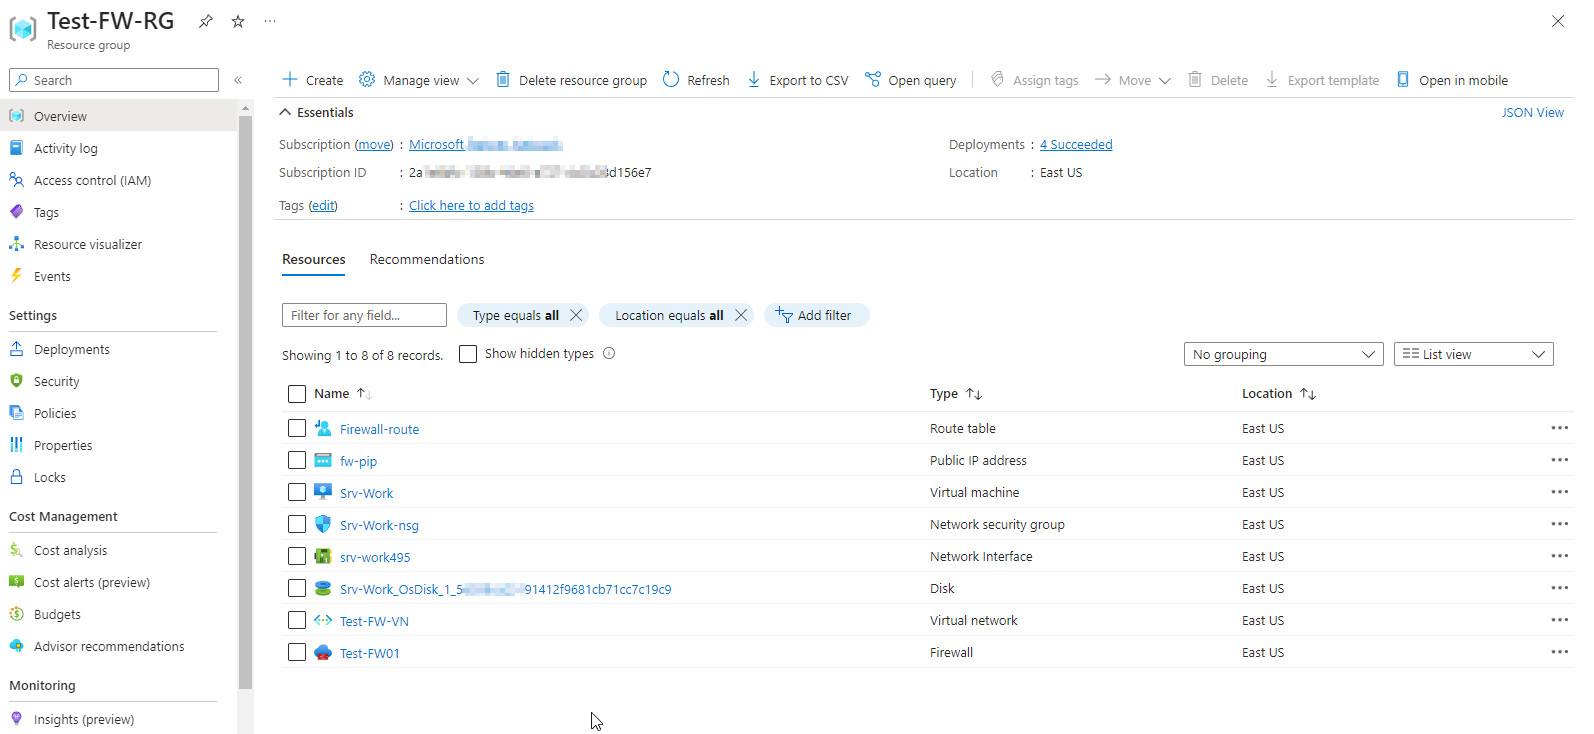This screenshot has height=734, width=1594.
Task: Open row menu for fw-pip
Action: point(1559,460)
